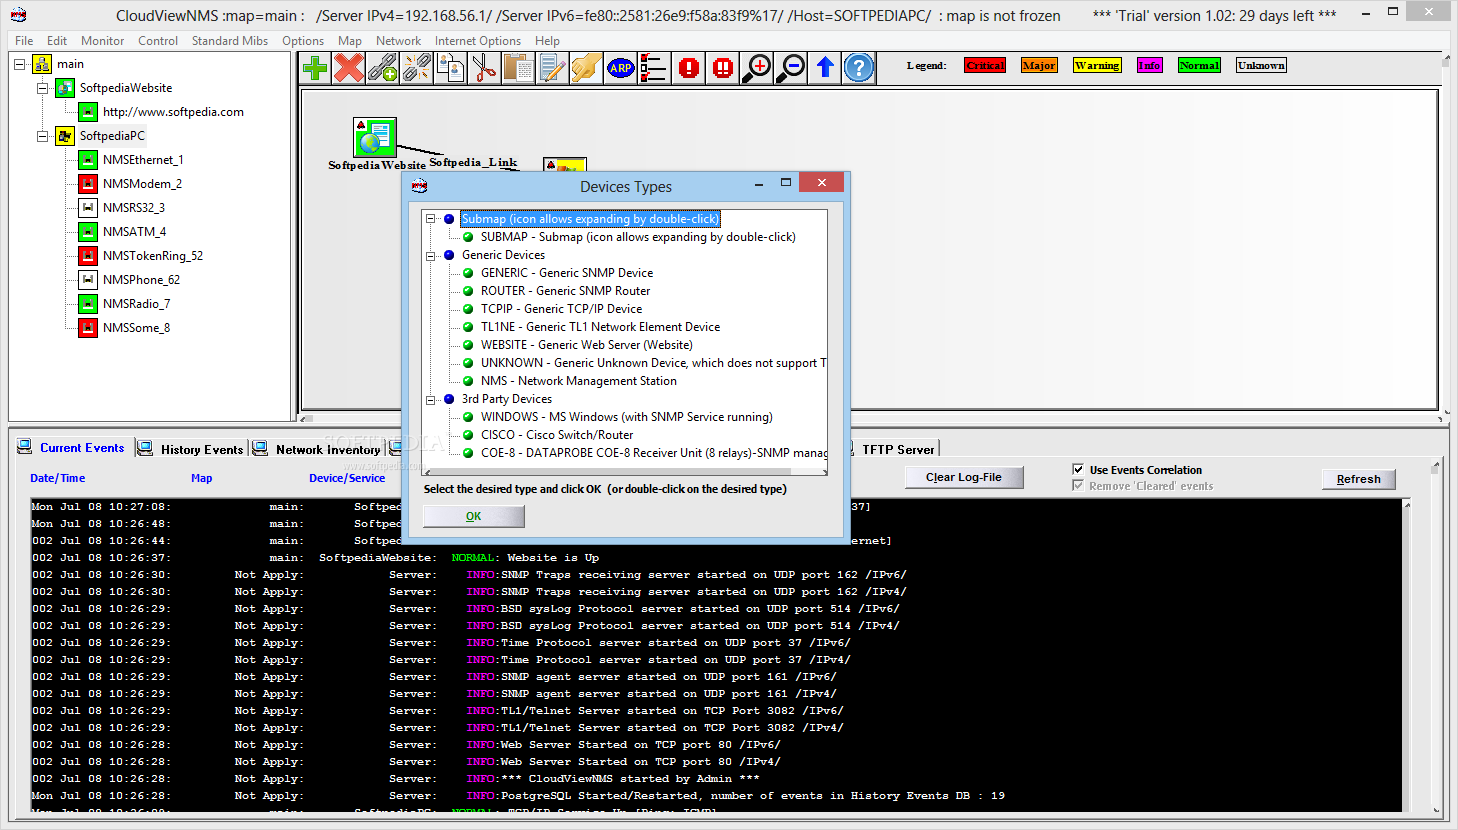Collapse the Submap group in Devices Types
Image resolution: width=1458 pixels, height=830 pixels.
431,219
